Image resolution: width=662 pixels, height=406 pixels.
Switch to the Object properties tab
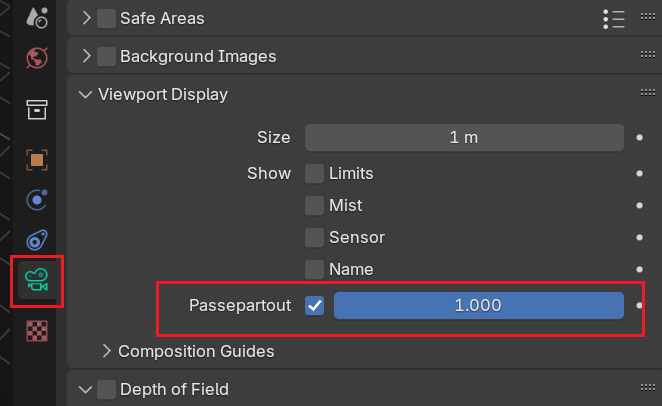coord(37,159)
